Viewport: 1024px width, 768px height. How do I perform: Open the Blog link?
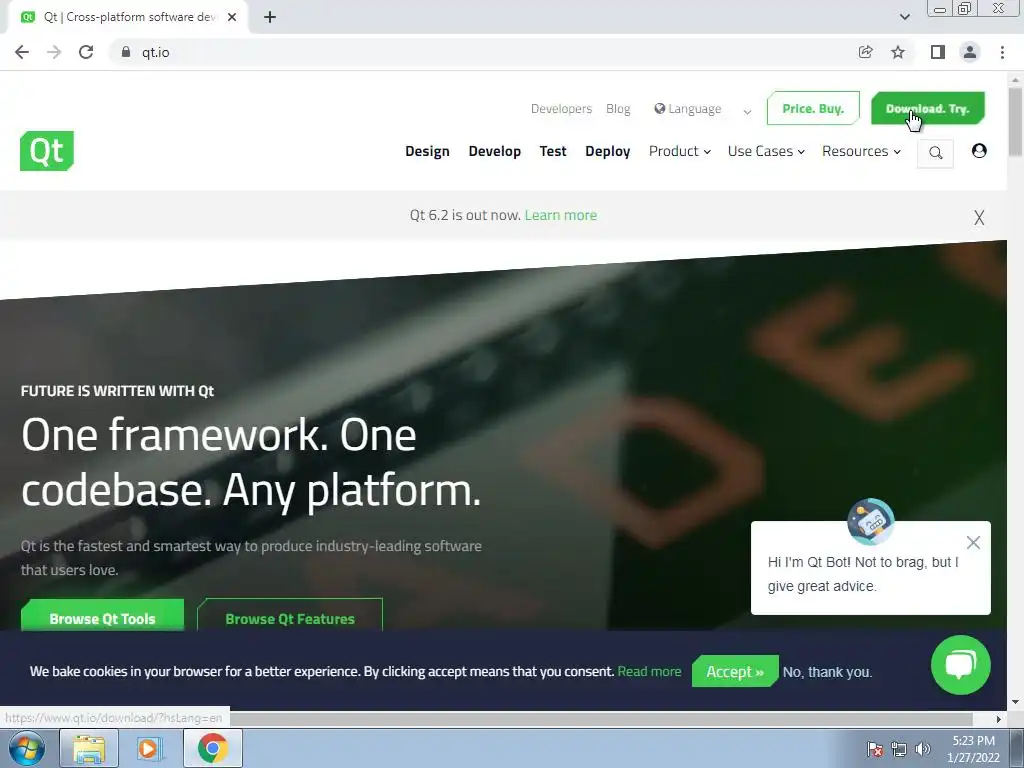pos(618,108)
